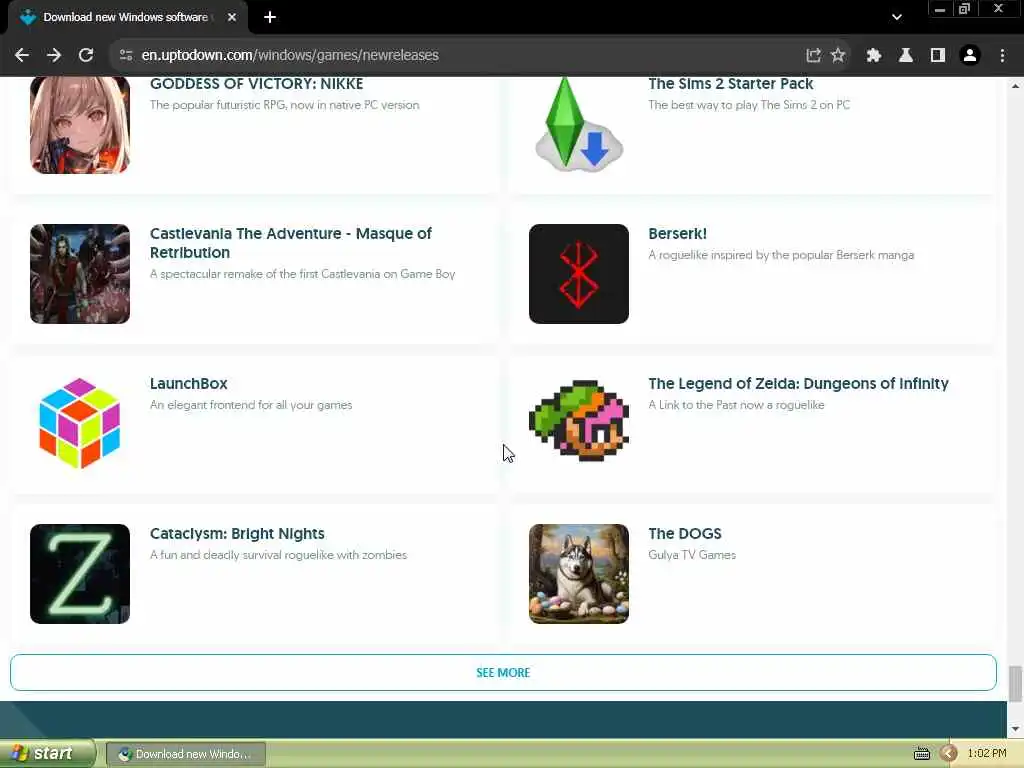Click 'A fun and deadly survival roguelike with zombies'
This screenshot has height=768, width=1024.
pos(278,554)
